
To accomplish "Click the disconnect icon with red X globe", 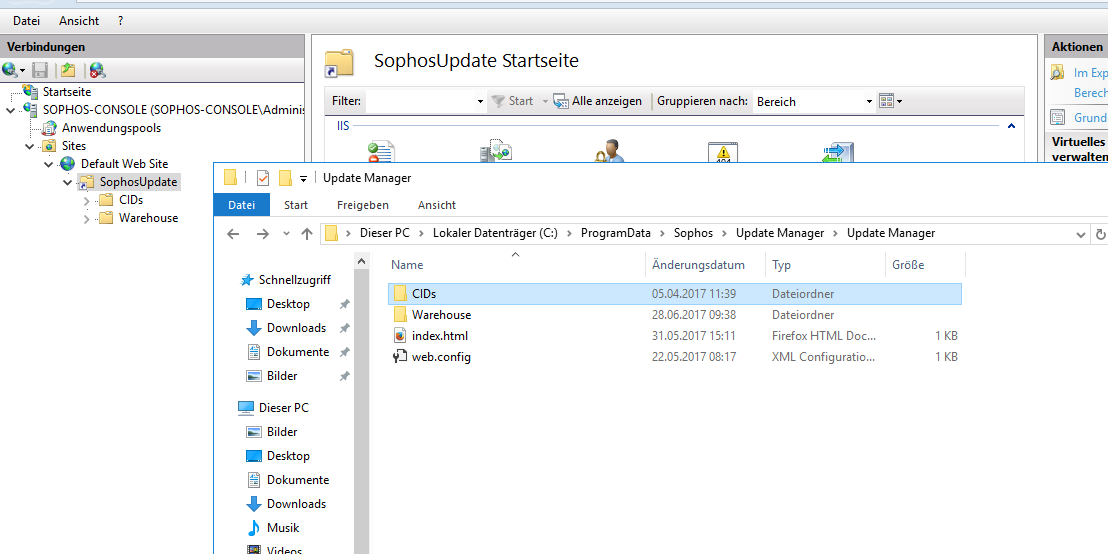I will [x=98, y=70].
